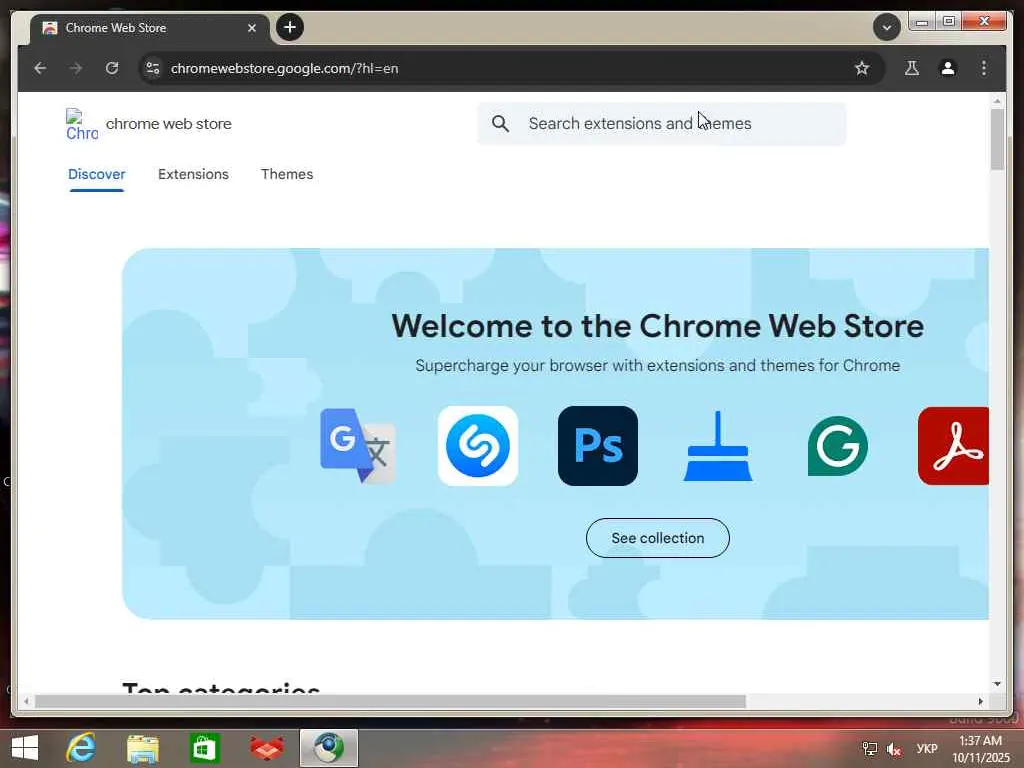The image size is (1024, 768).
Task: Click the chrome web store title text
Action: pyautogui.click(x=168, y=123)
